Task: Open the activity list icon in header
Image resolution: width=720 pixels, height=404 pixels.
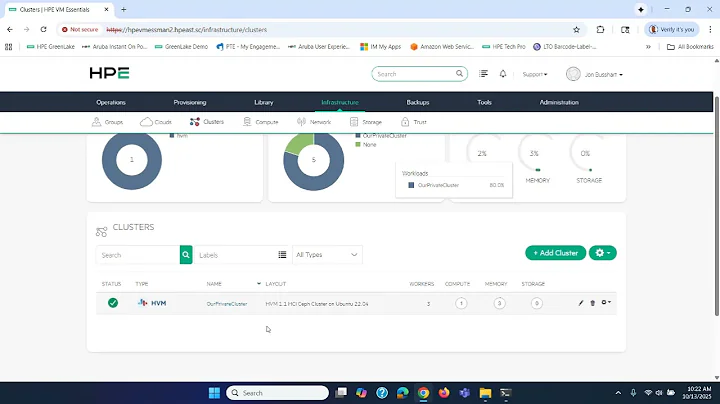Action: pyautogui.click(x=483, y=73)
